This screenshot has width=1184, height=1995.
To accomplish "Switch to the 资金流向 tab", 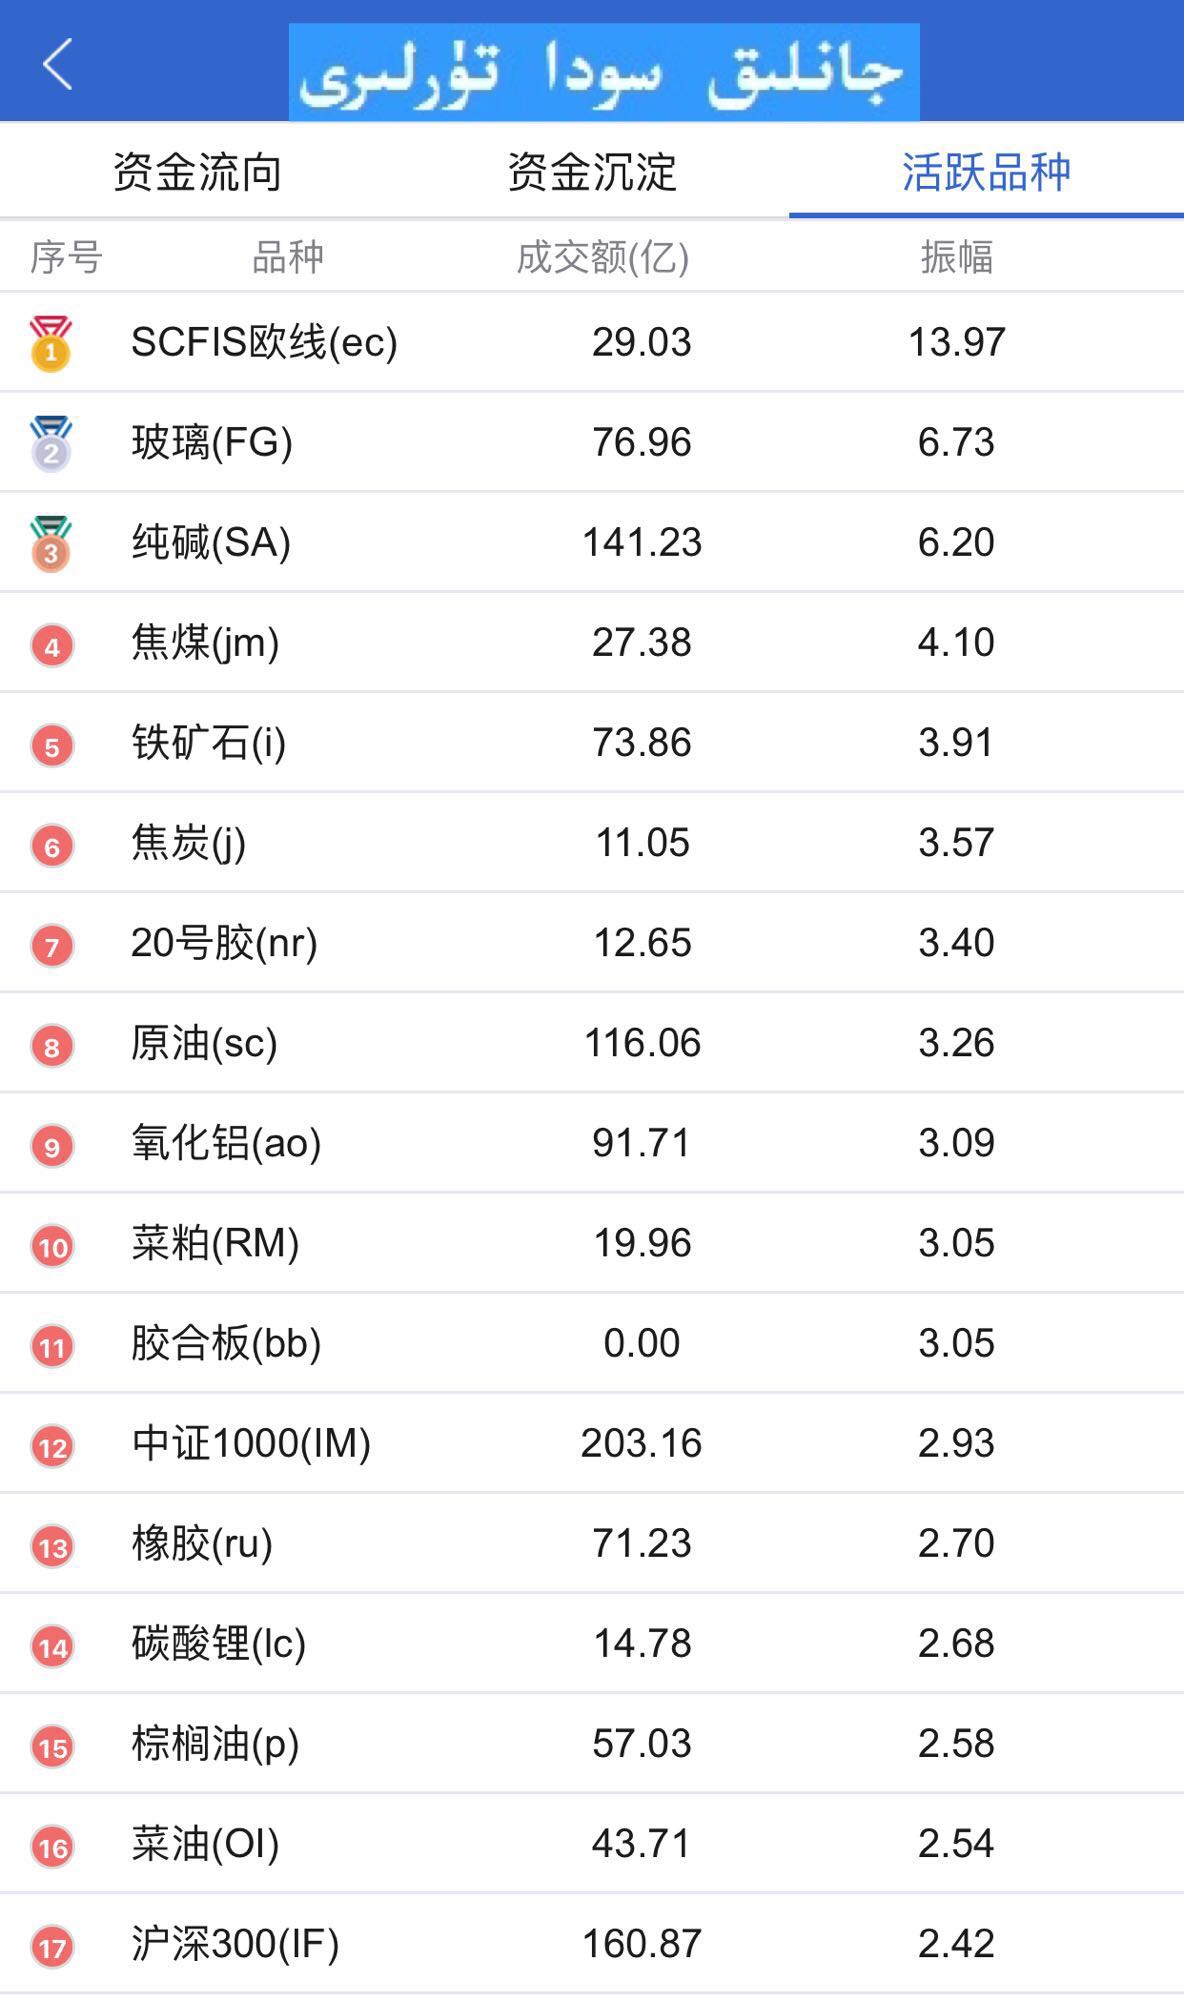I will [x=197, y=172].
